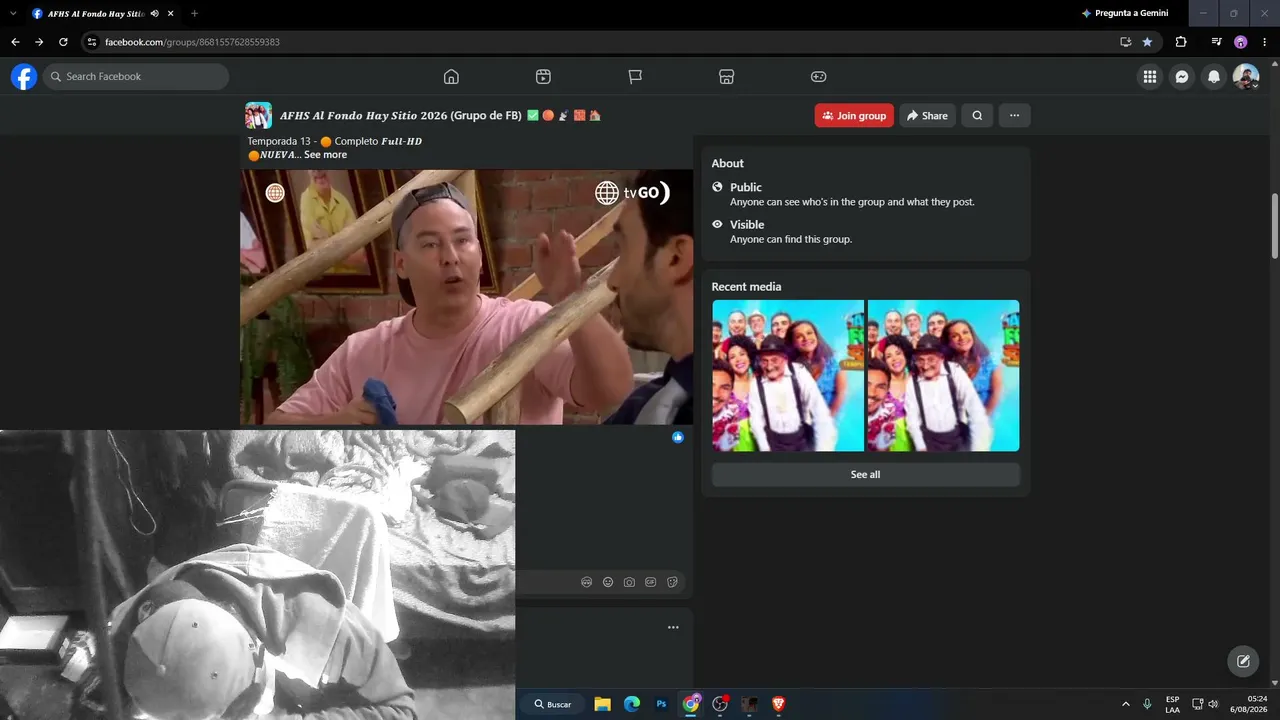The height and width of the screenshot is (720, 1280).
Task: Open Brave browser from the taskbar
Action: tap(779, 704)
